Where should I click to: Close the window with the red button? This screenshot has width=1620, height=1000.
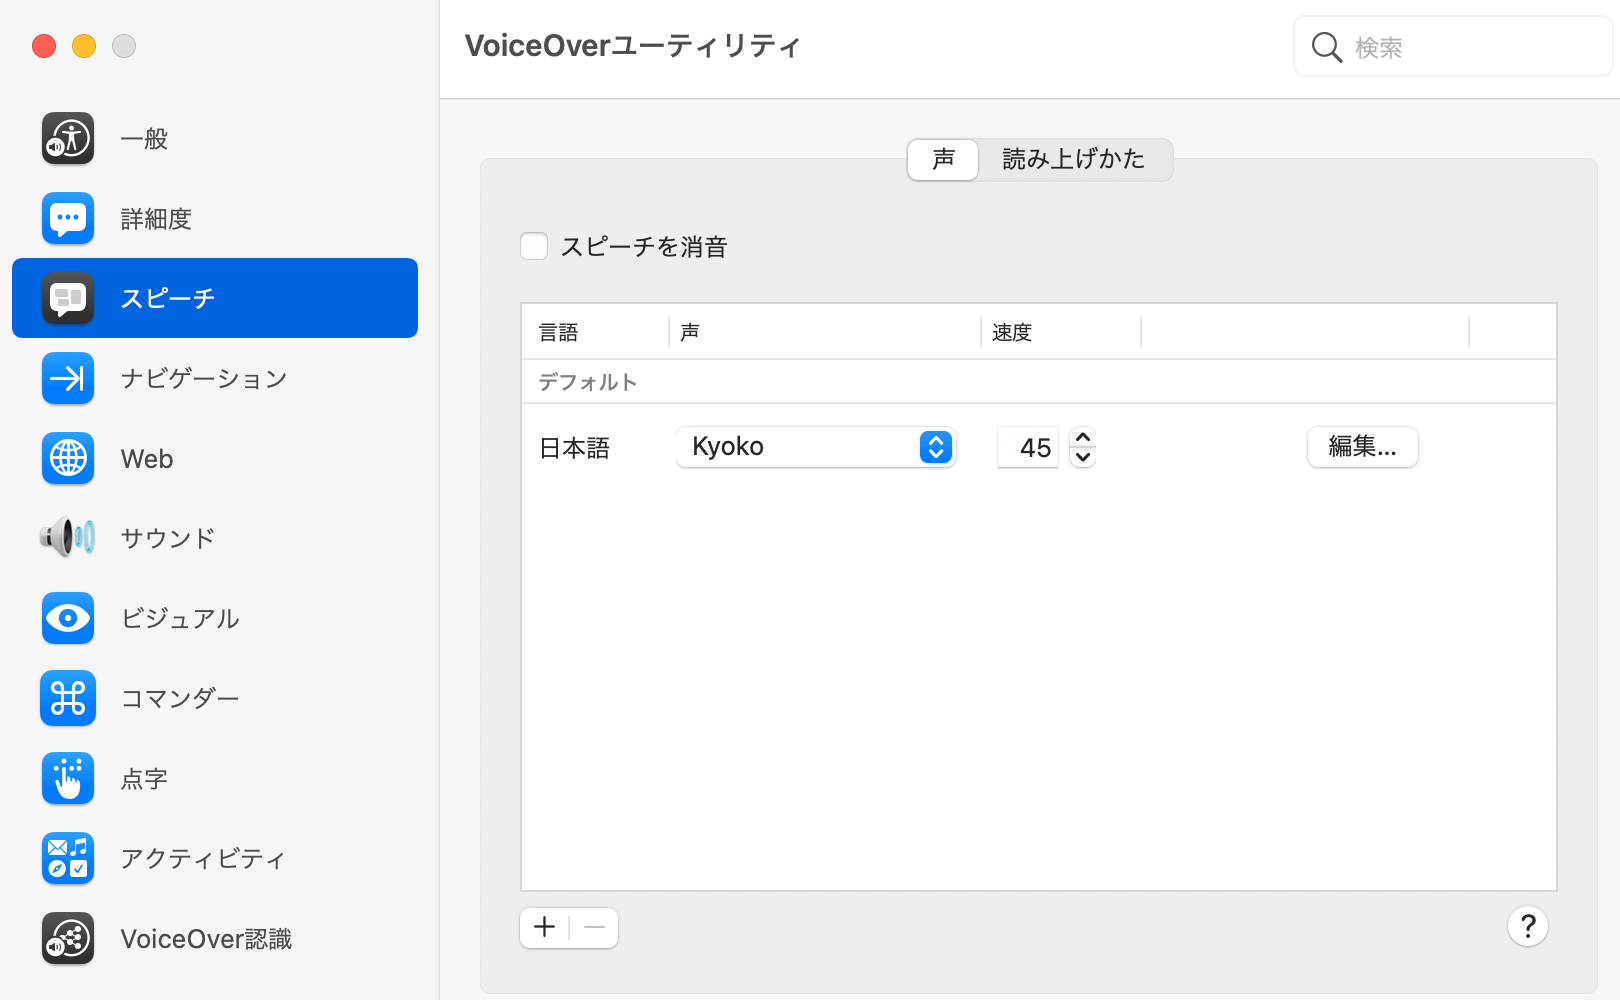pos(44,46)
